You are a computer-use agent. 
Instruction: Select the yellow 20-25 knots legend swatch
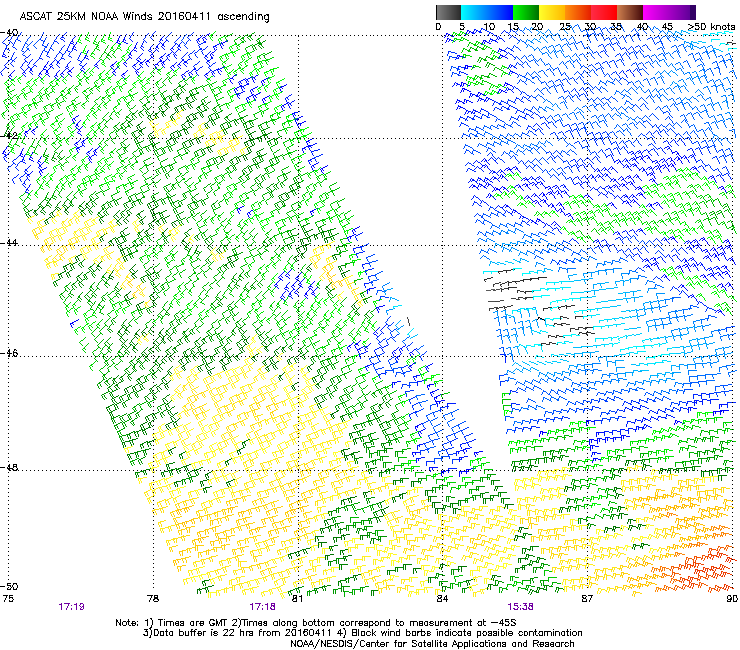tap(552, 12)
